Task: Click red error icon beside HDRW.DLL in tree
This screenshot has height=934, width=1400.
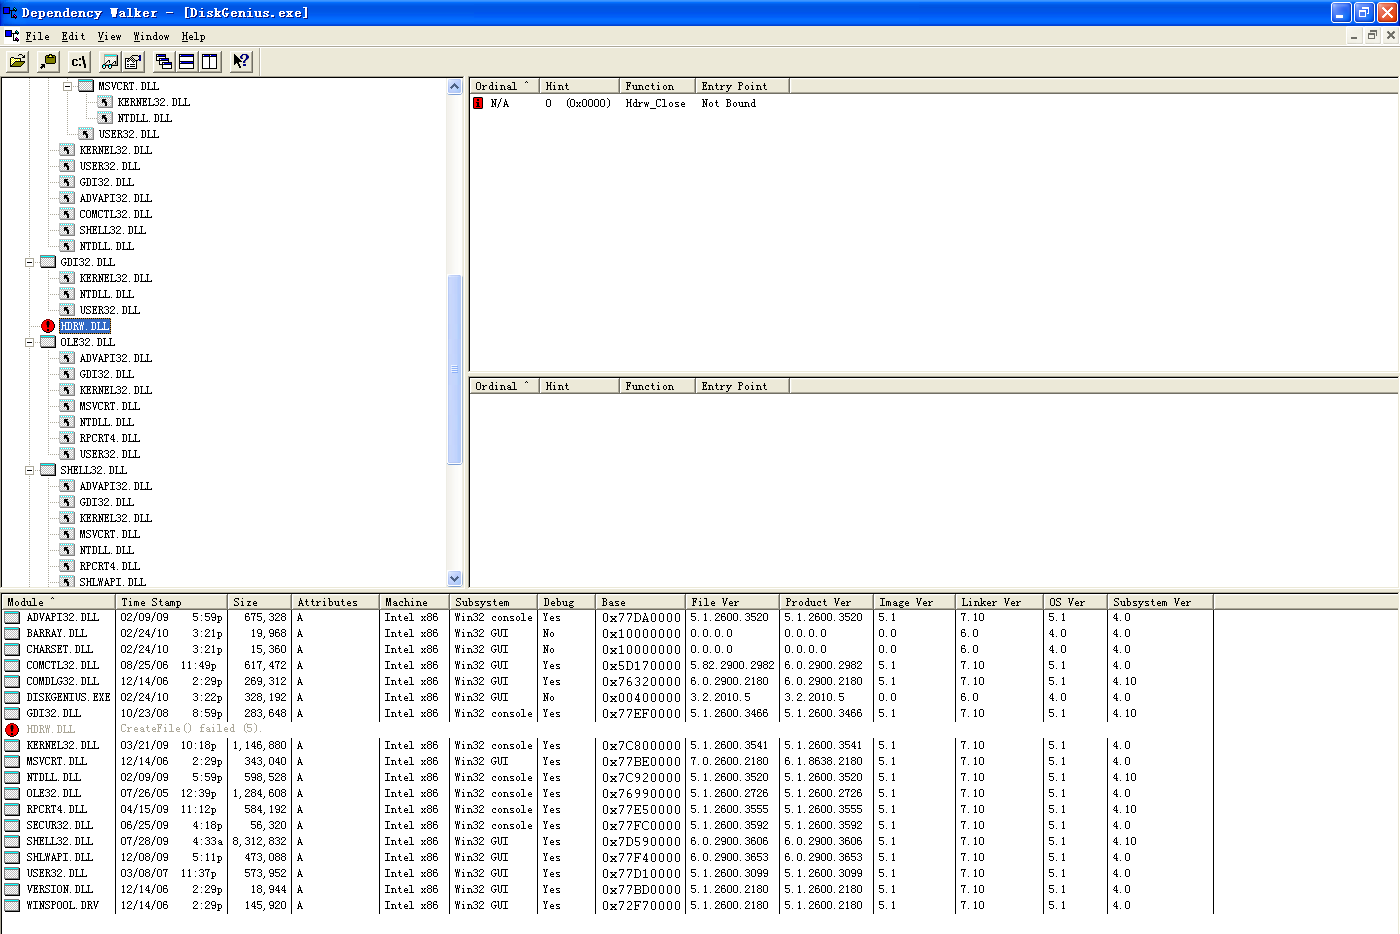Action: point(48,326)
